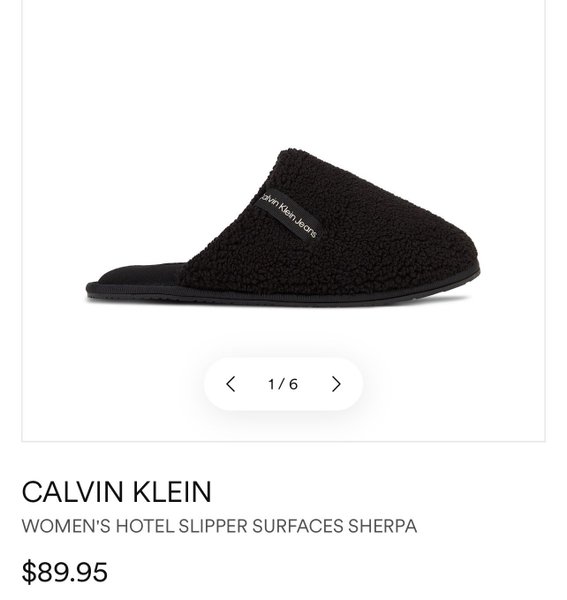Open the black sherpa slipper photo
Image resolution: width=567 pixels, height=600 pixels.
tap(283, 228)
